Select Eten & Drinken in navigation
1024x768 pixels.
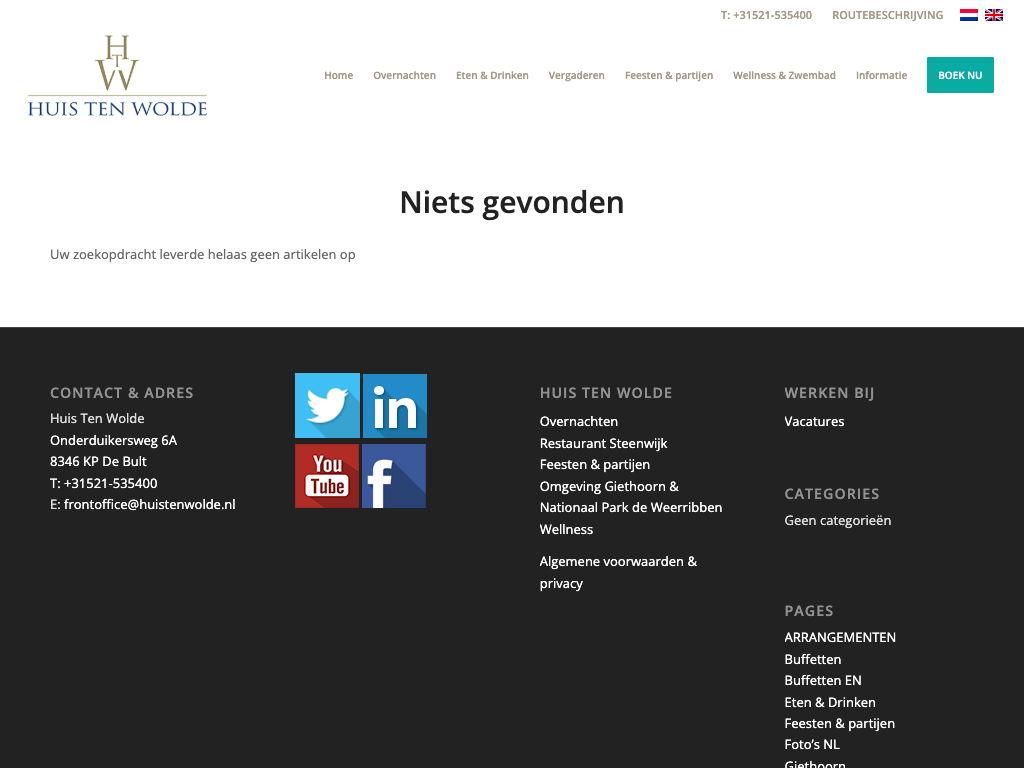pos(492,75)
